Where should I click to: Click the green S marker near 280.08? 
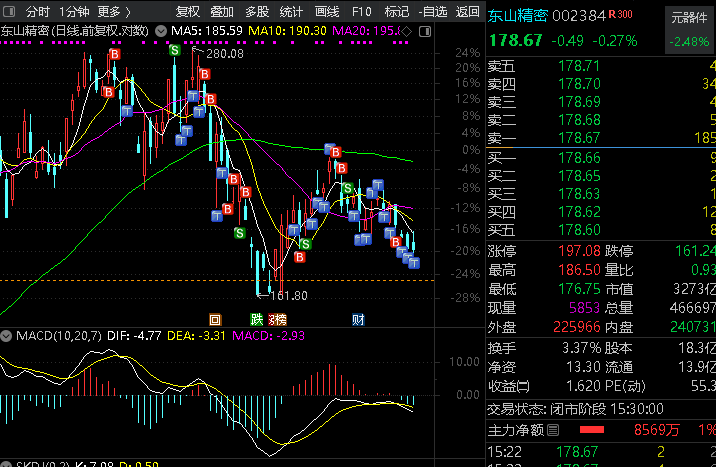pos(174,50)
